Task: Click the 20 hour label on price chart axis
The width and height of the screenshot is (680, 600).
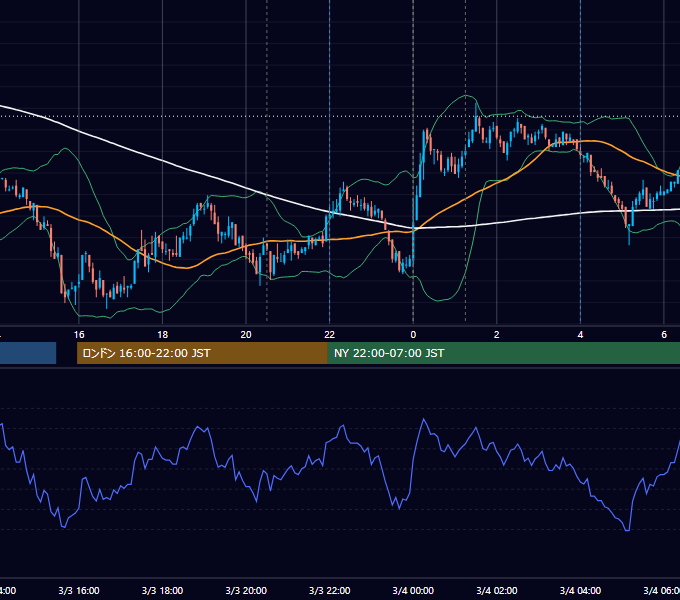Action: [246, 335]
